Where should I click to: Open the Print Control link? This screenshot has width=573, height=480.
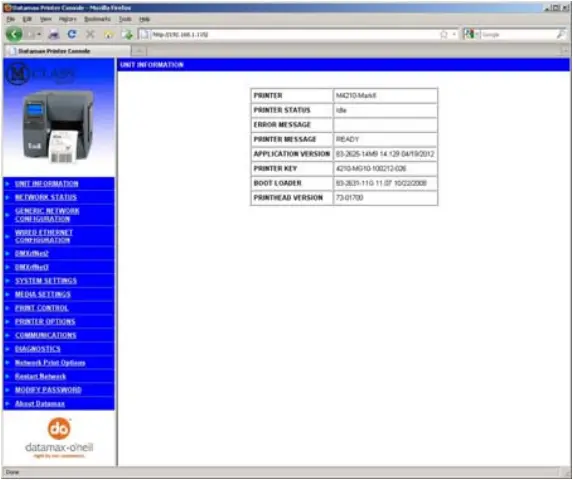coord(41,308)
